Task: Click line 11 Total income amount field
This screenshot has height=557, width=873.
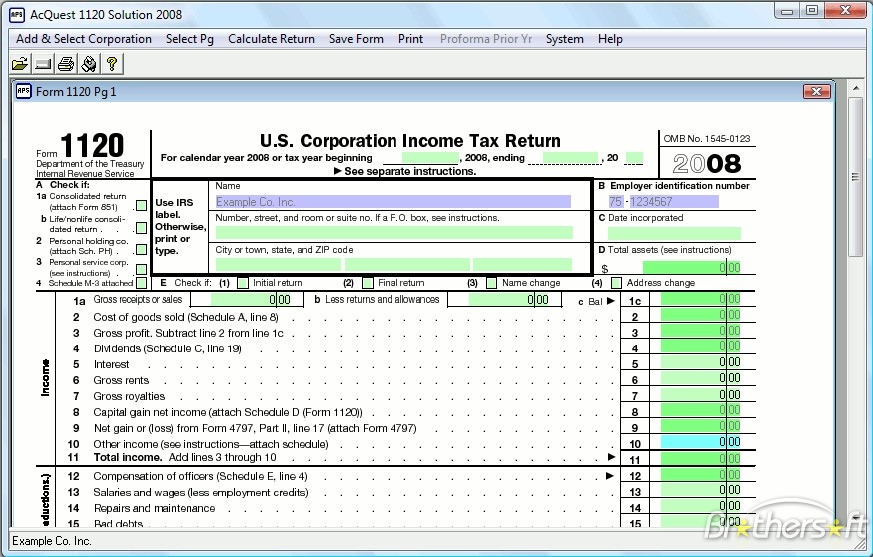Action: 701,458
